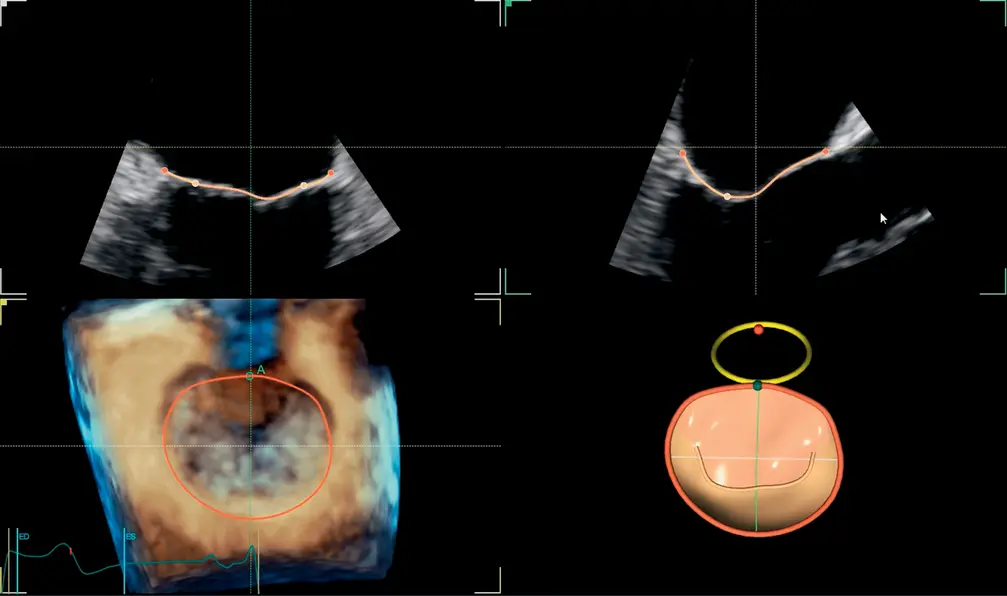Image resolution: width=1007 pixels, height=596 pixels.
Task: Click the red tick on the ECG trace
Action: 71,549
